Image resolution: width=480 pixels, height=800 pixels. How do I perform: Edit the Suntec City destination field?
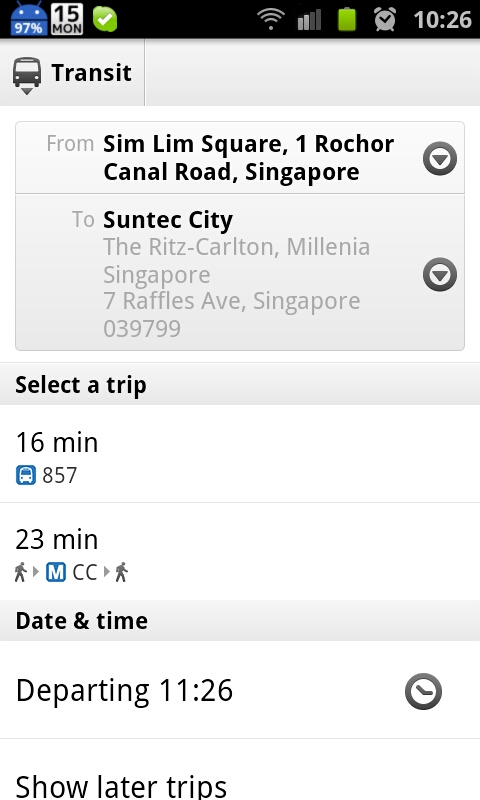coord(240,272)
